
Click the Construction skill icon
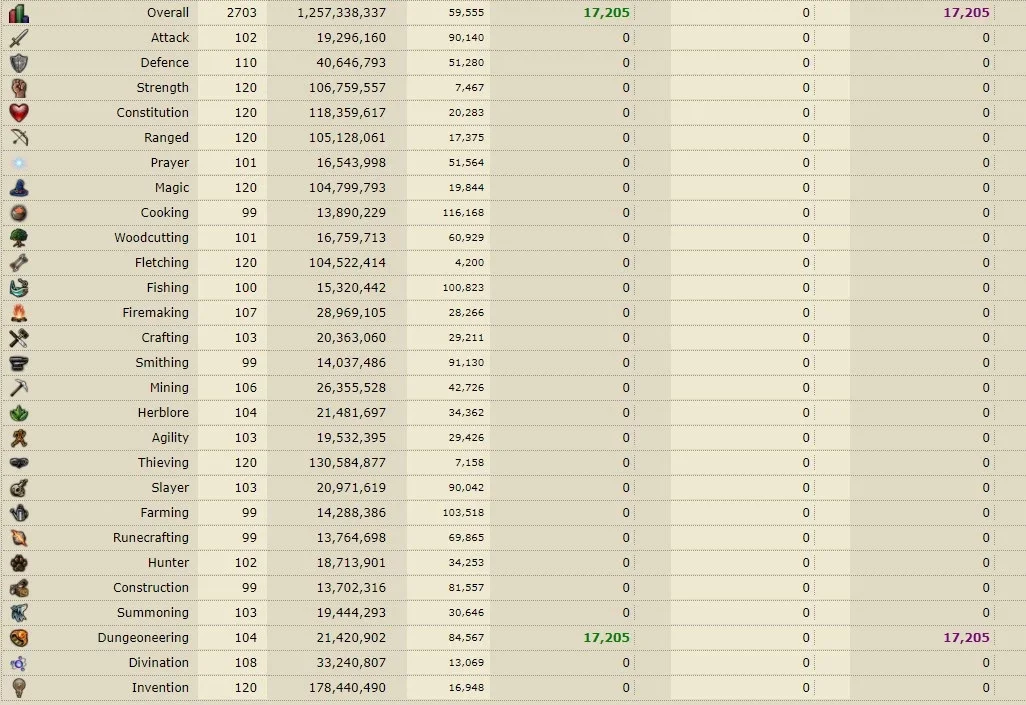[x=19, y=588]
